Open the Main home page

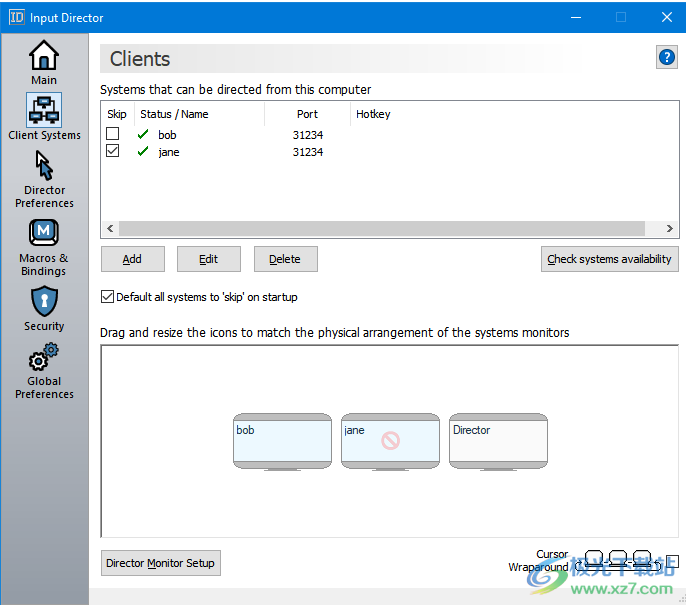tap(44, 63)
